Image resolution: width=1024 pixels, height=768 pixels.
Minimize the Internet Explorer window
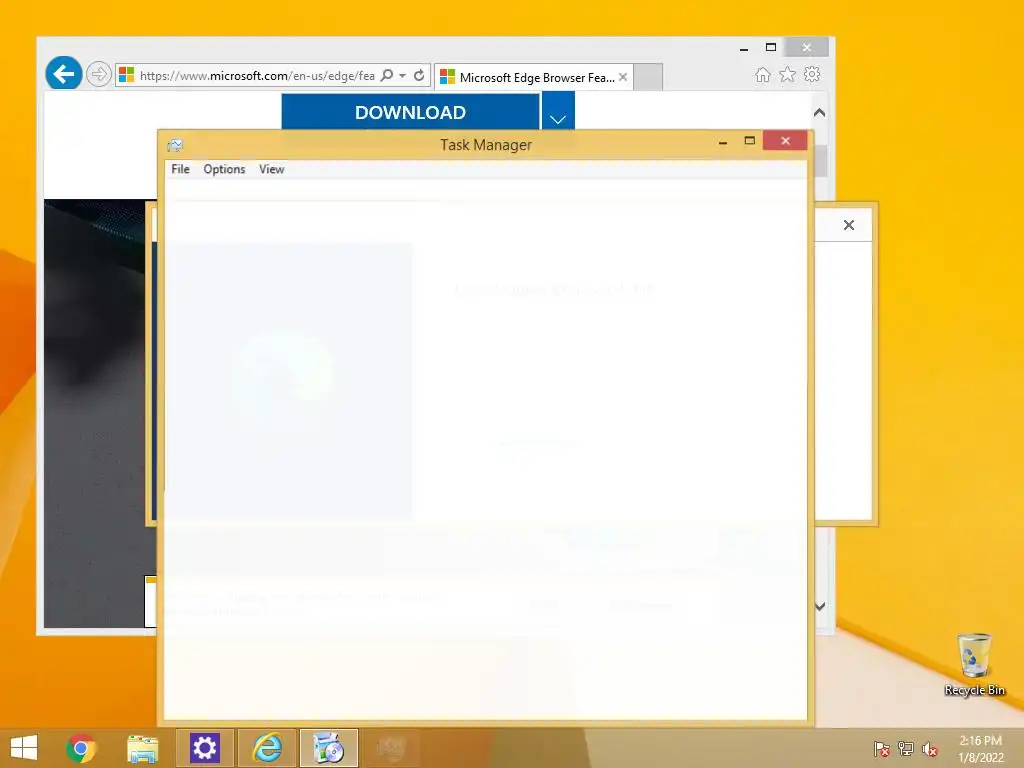tap(744, 48)
